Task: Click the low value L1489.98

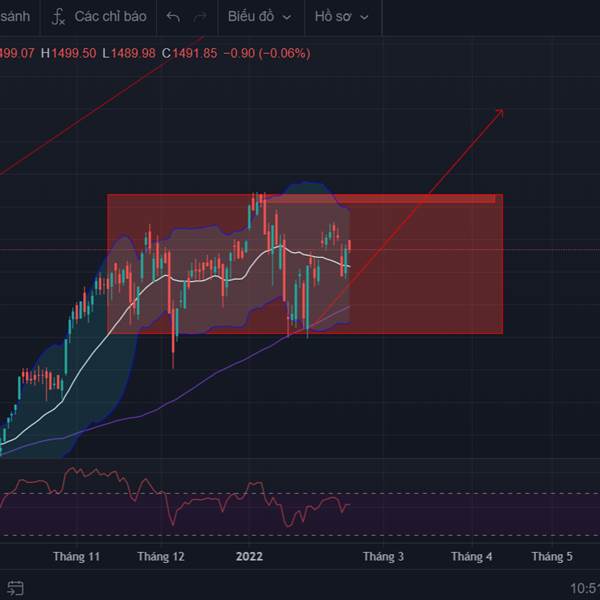Action: (129, 53)
